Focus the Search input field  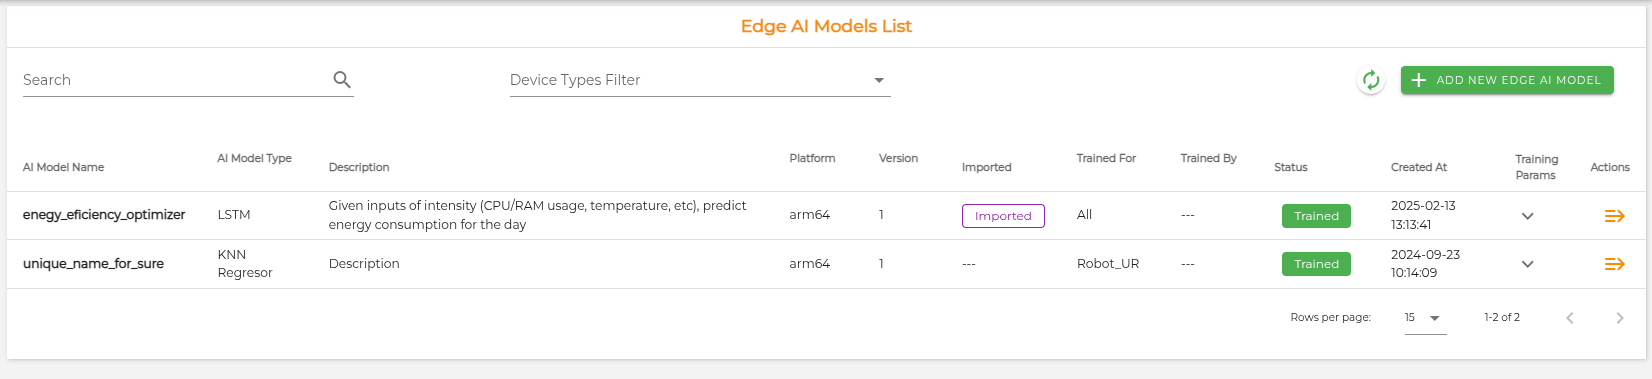point(175,80)
